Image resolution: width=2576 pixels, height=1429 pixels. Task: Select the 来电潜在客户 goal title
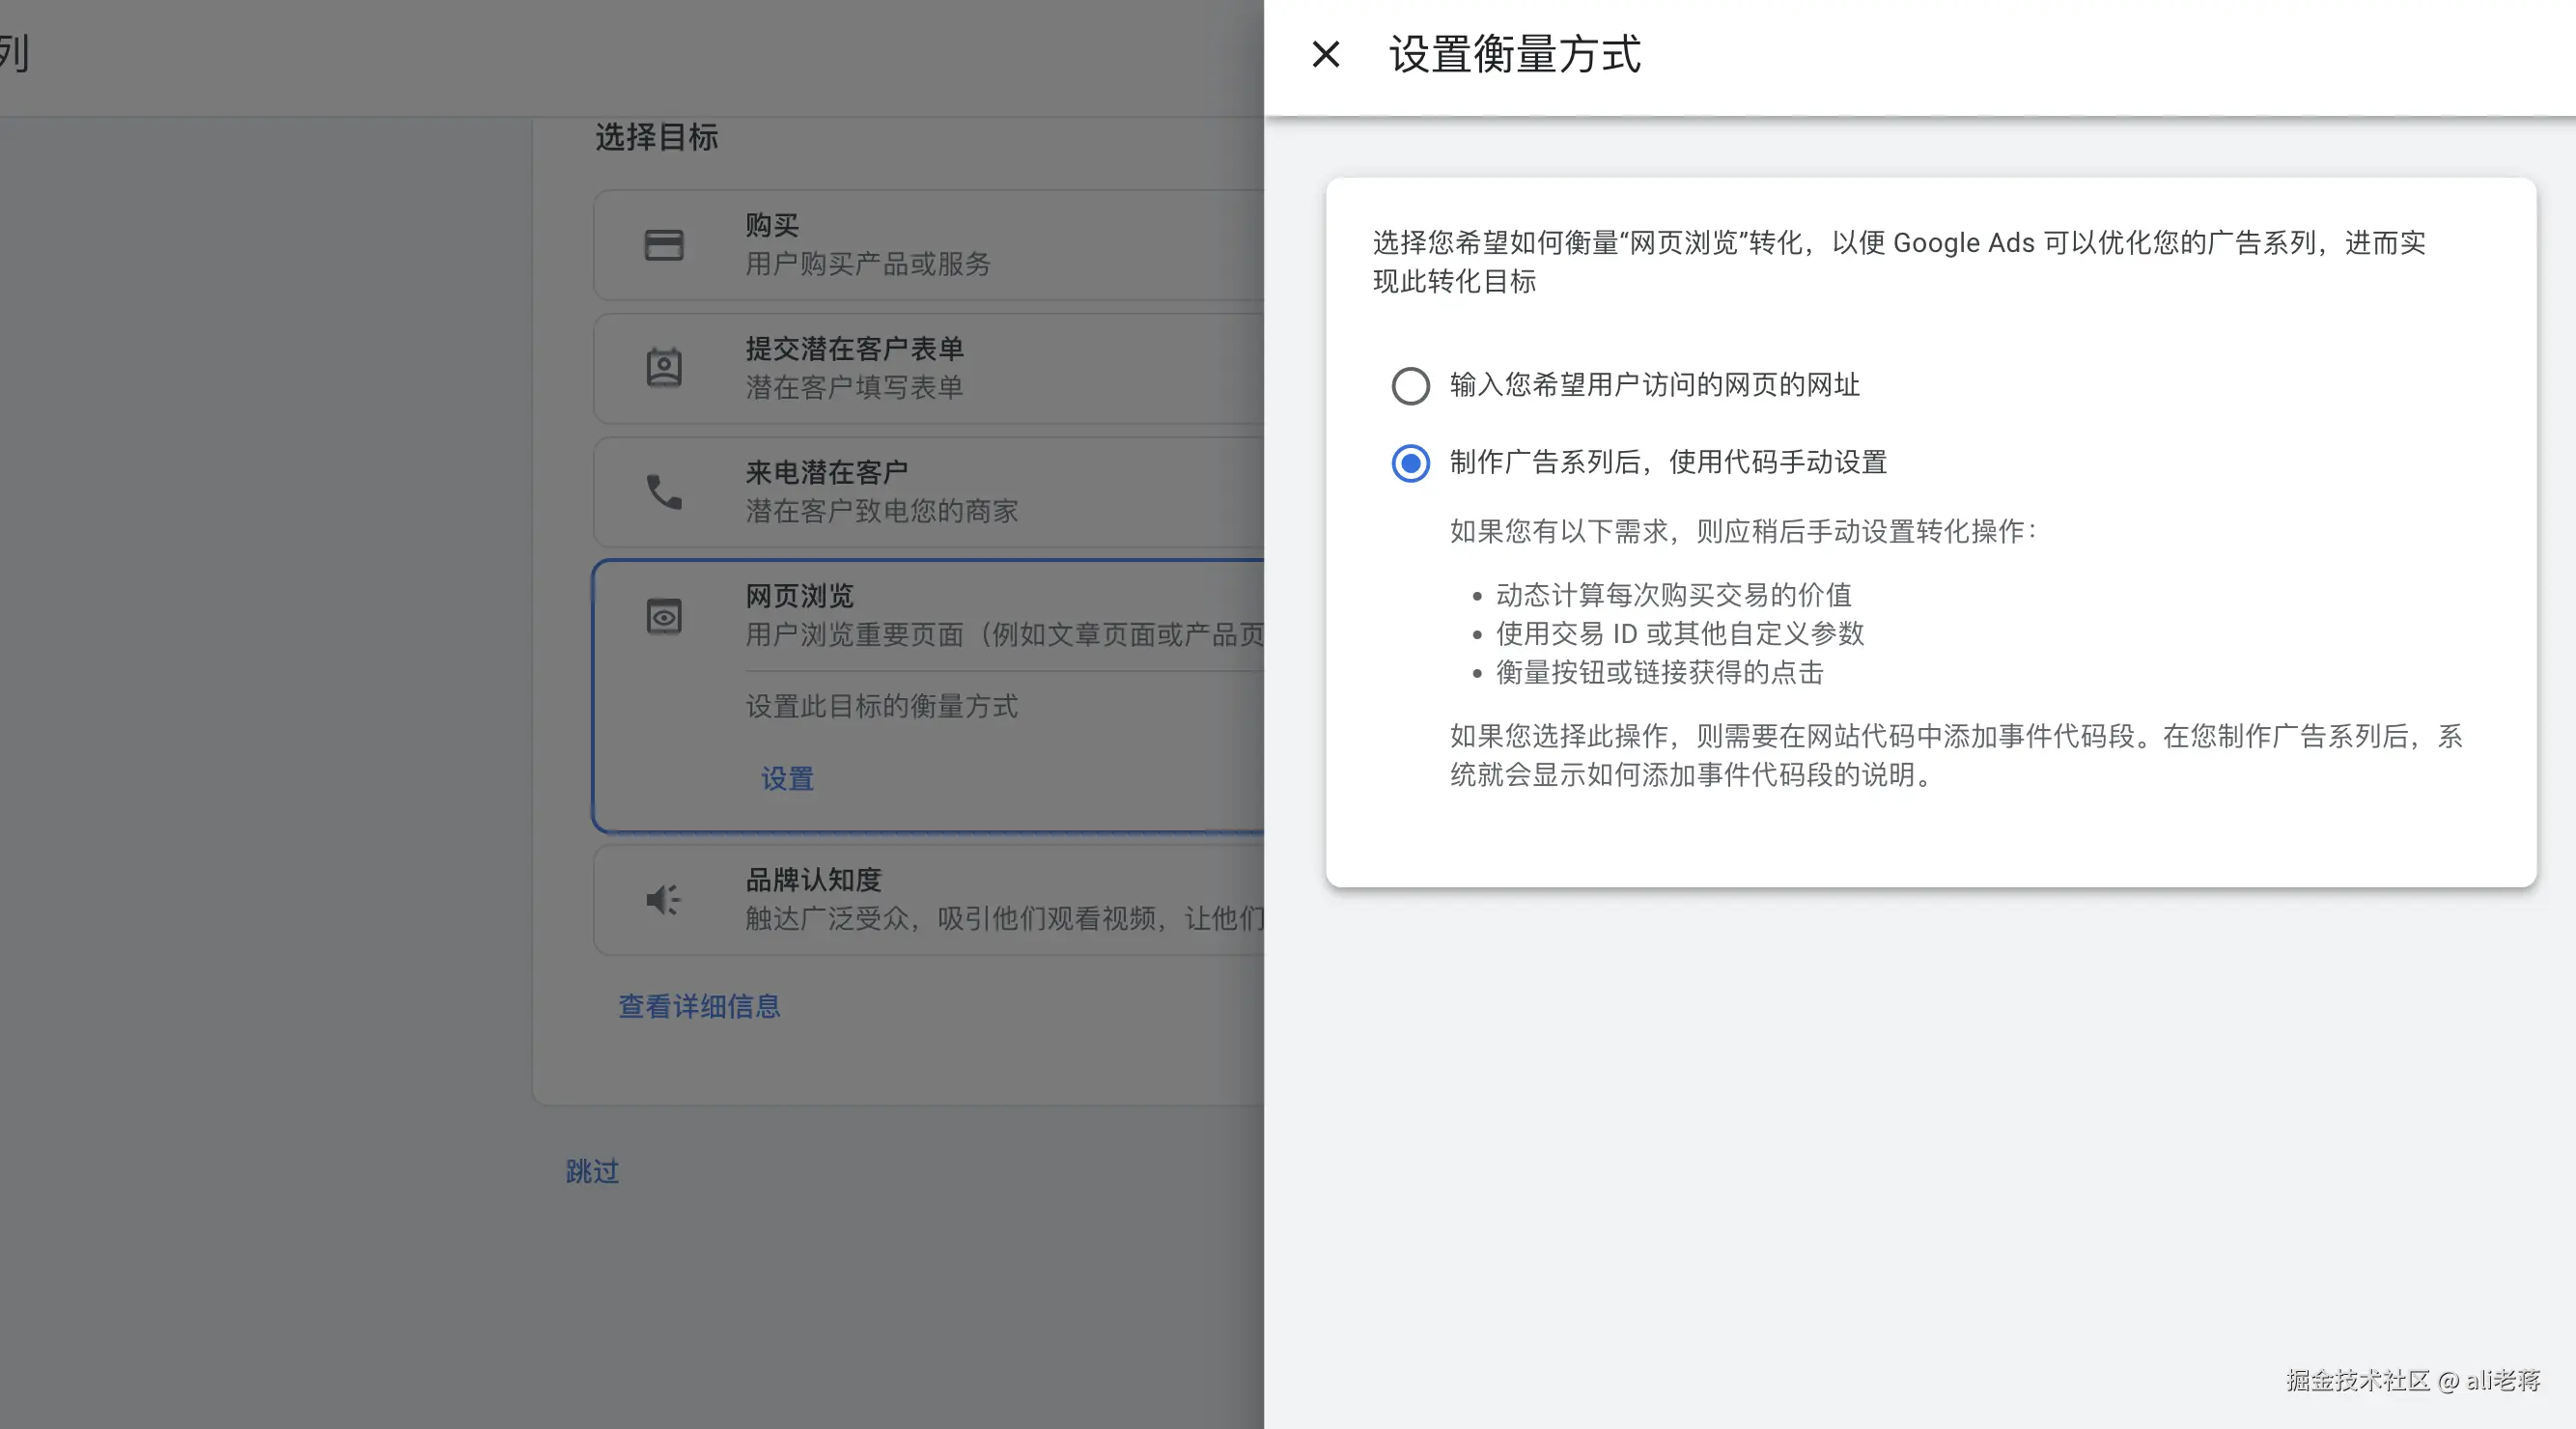pyautogui.click(x=826, y=472)
